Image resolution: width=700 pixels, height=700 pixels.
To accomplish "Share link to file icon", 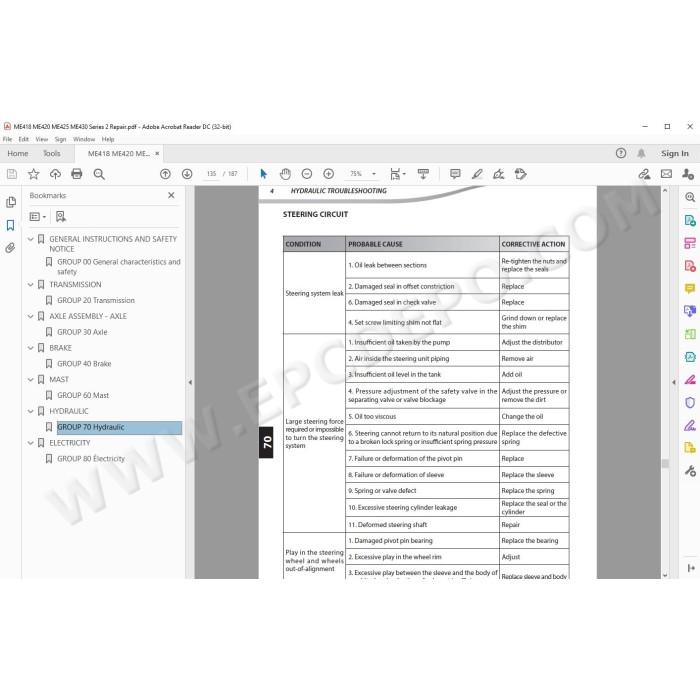I will click(644, 174).
